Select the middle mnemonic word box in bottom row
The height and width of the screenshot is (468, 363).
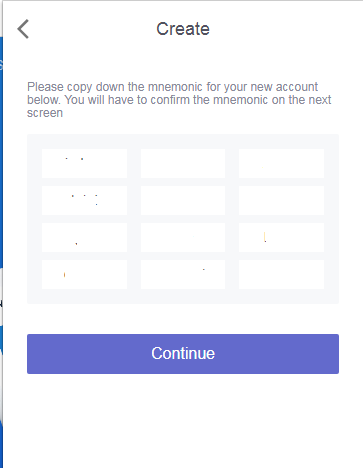coord(183,274)
